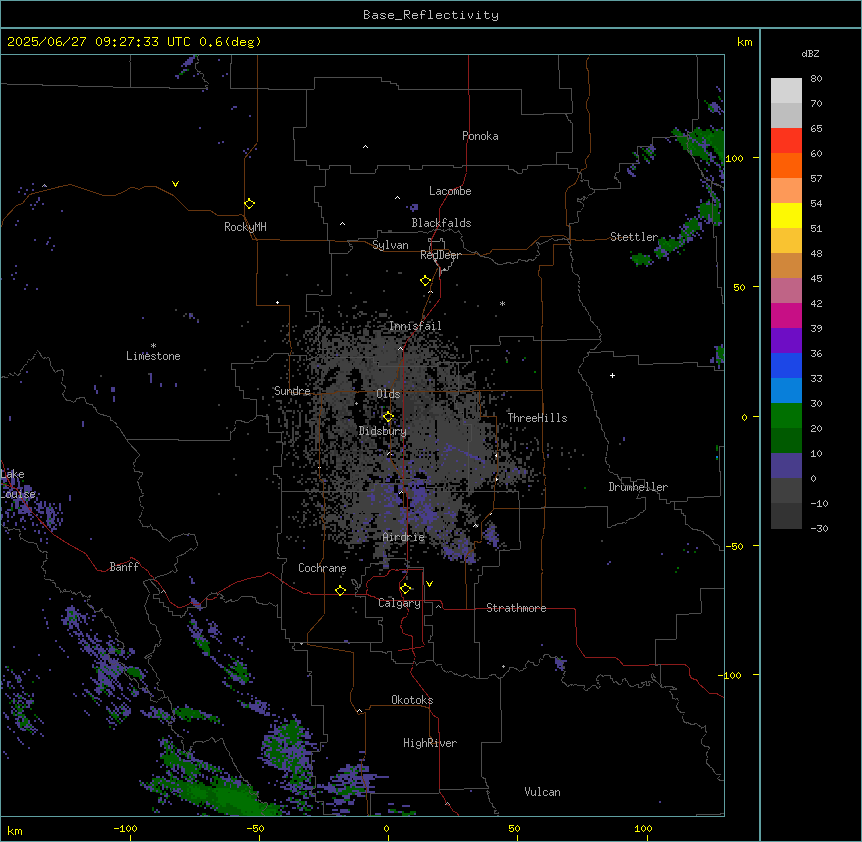
Task: Click the yellow diamond marker south of RedDeer
Action: click(425, 280)
